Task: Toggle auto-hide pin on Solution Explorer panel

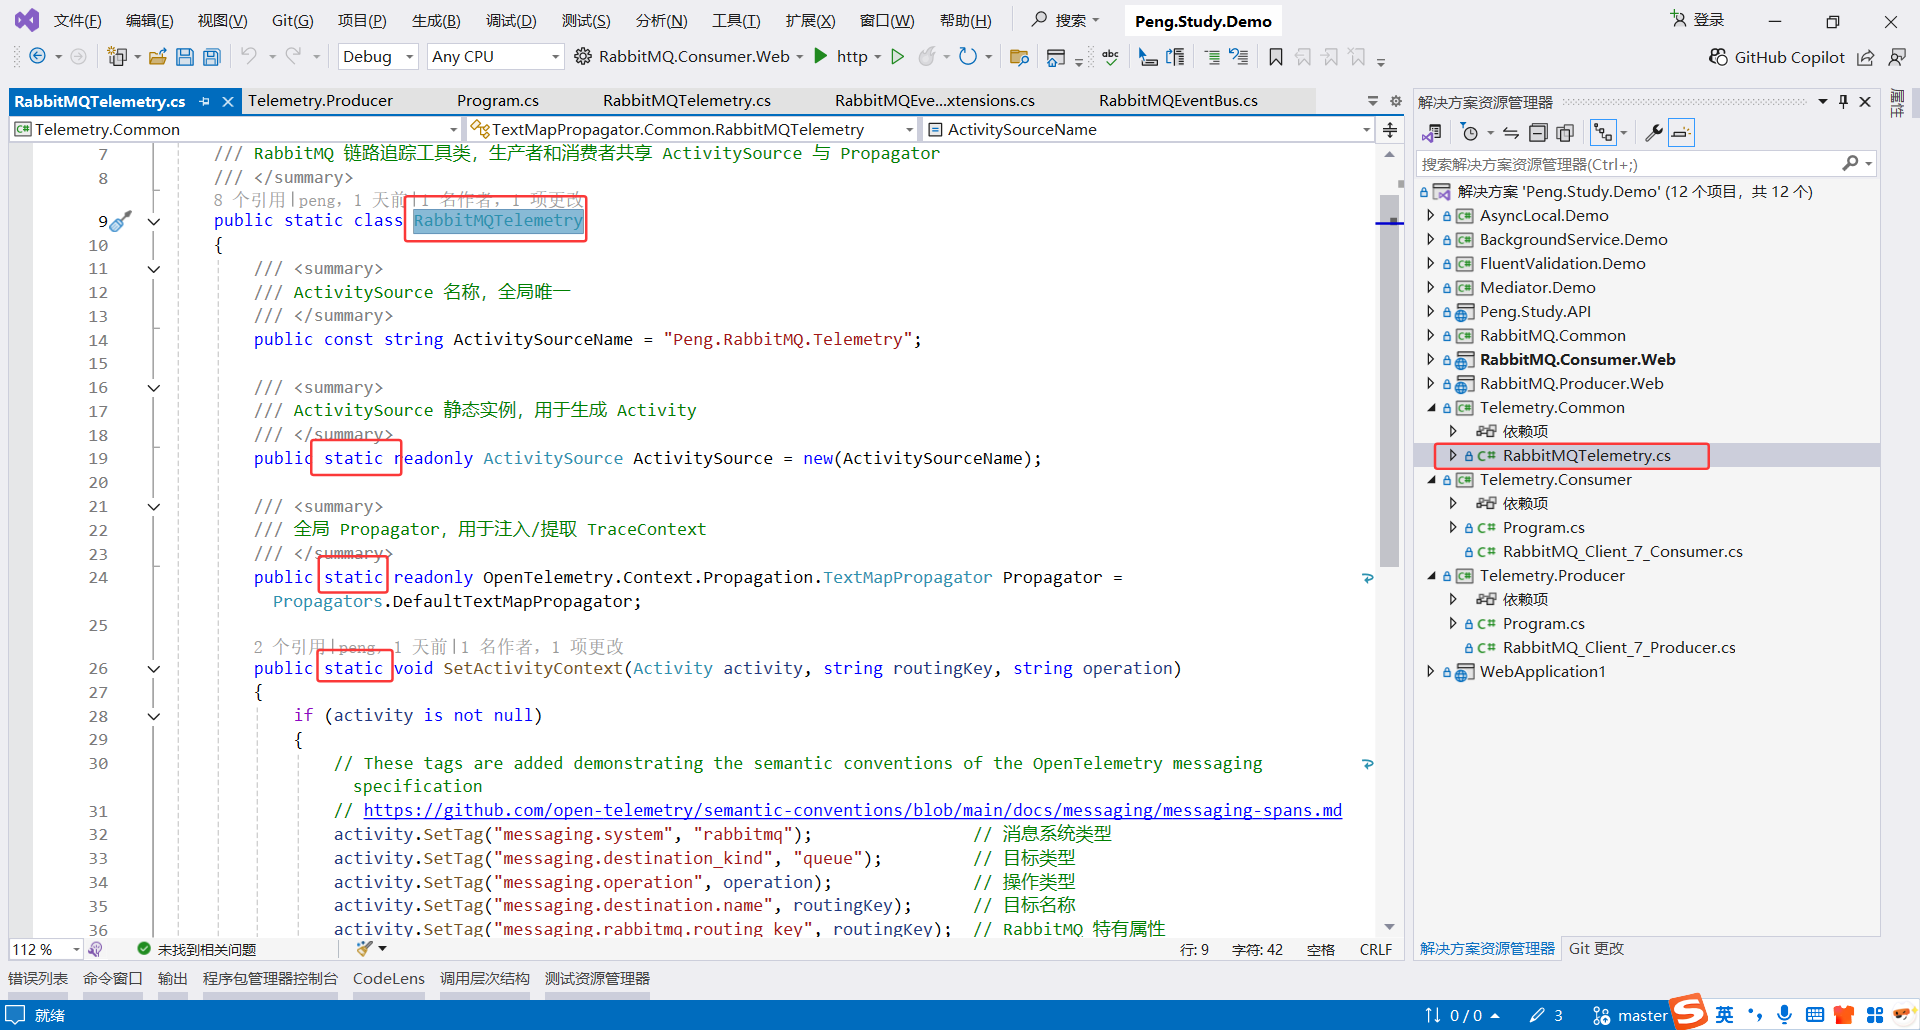Action: pos(1843,102)
